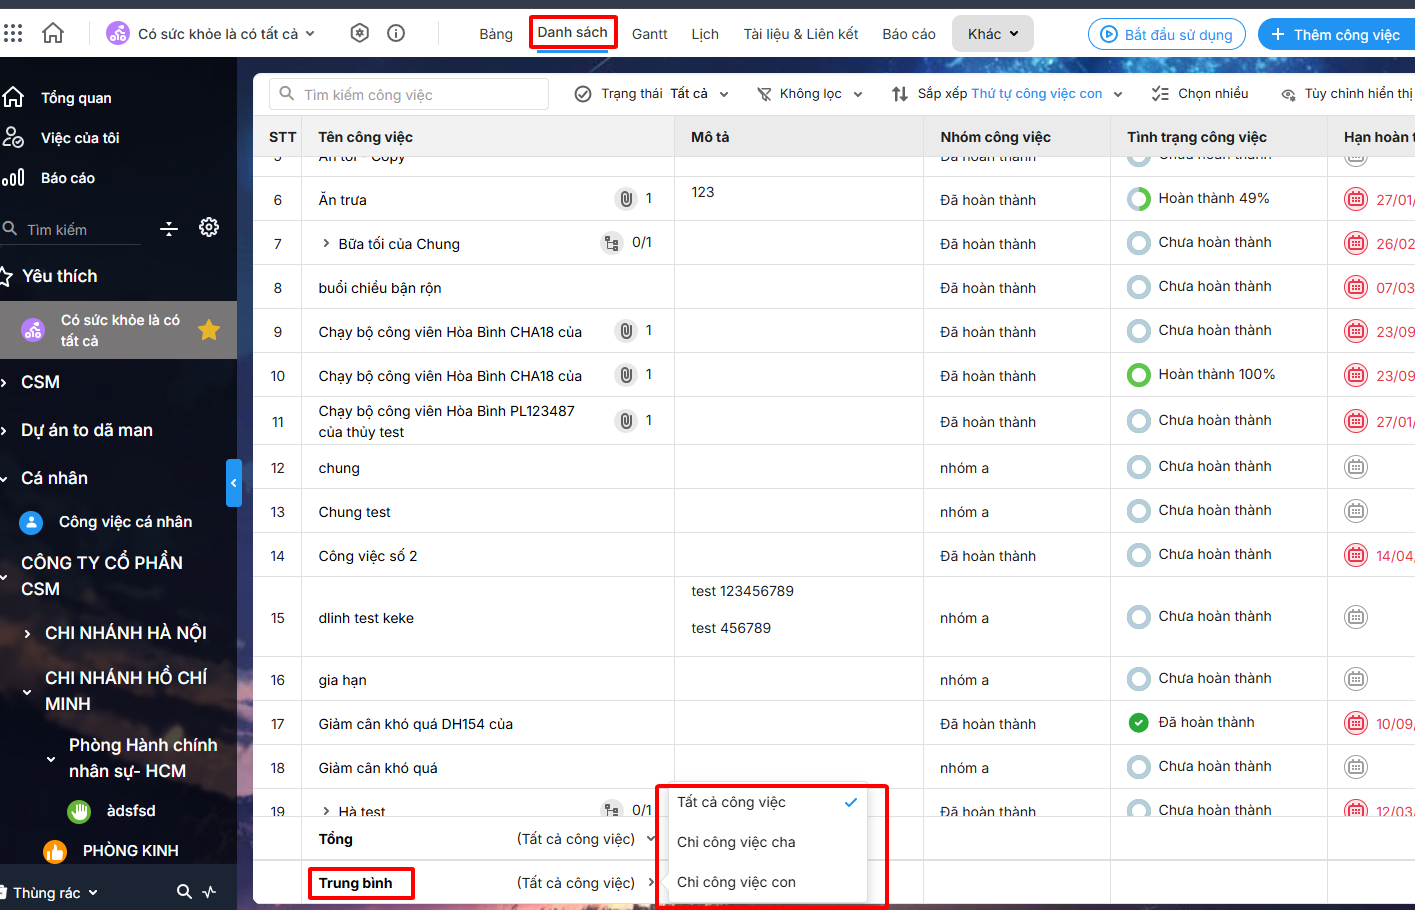
Task: Toggle status circle for gia hạn
Action: (x=1138, y=679)
